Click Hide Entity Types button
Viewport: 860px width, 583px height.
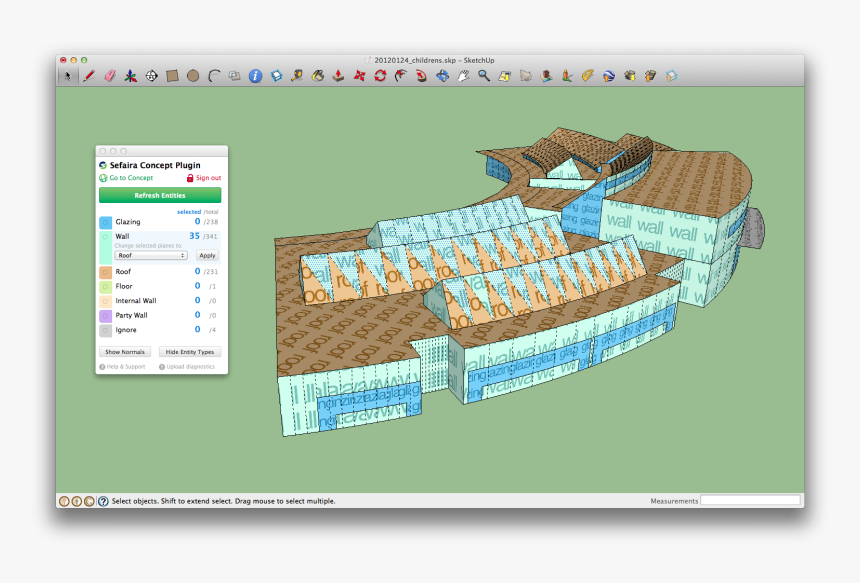[x=190, y=352]
